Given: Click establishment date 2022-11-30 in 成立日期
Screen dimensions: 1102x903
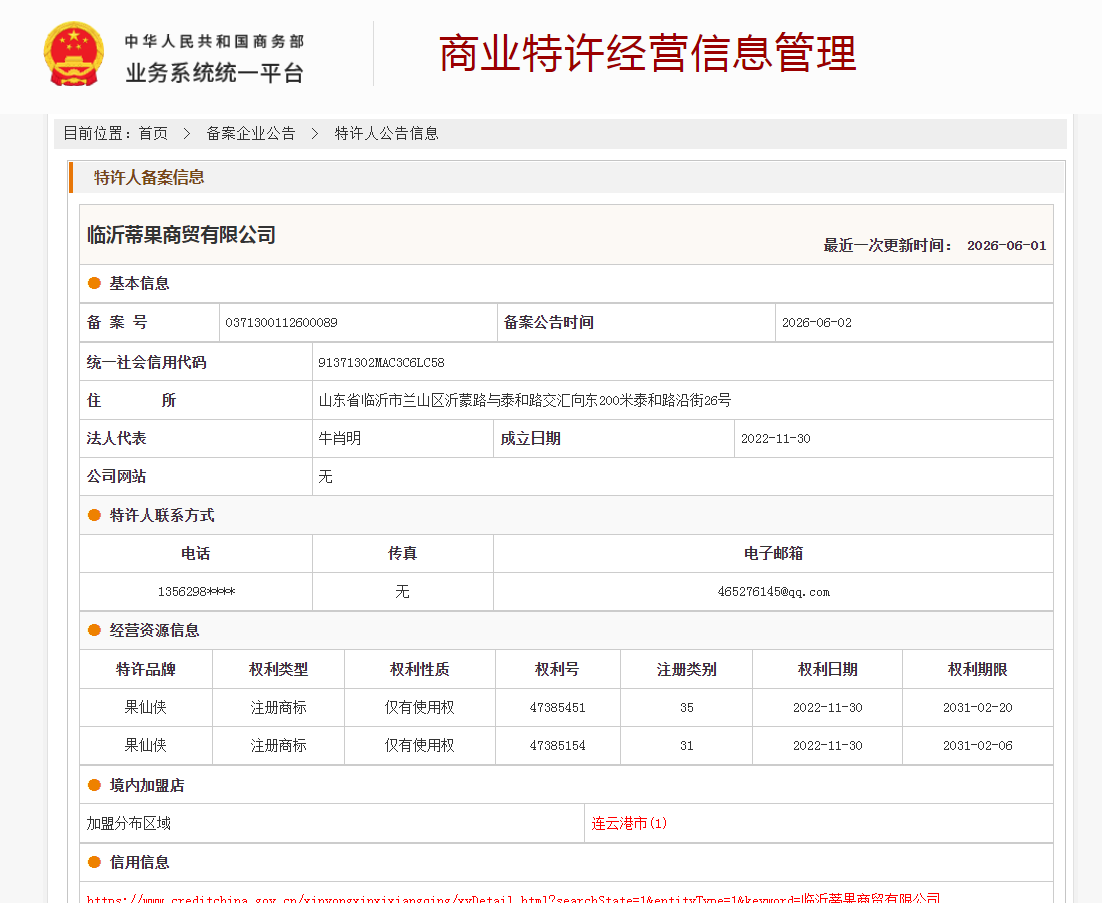Looking at the screenshot, I should pos(775,438).
